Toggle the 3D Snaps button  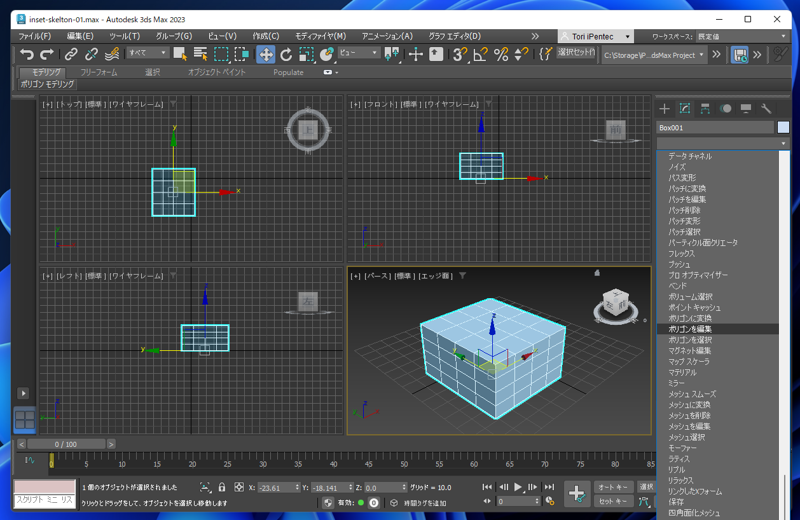460,54
